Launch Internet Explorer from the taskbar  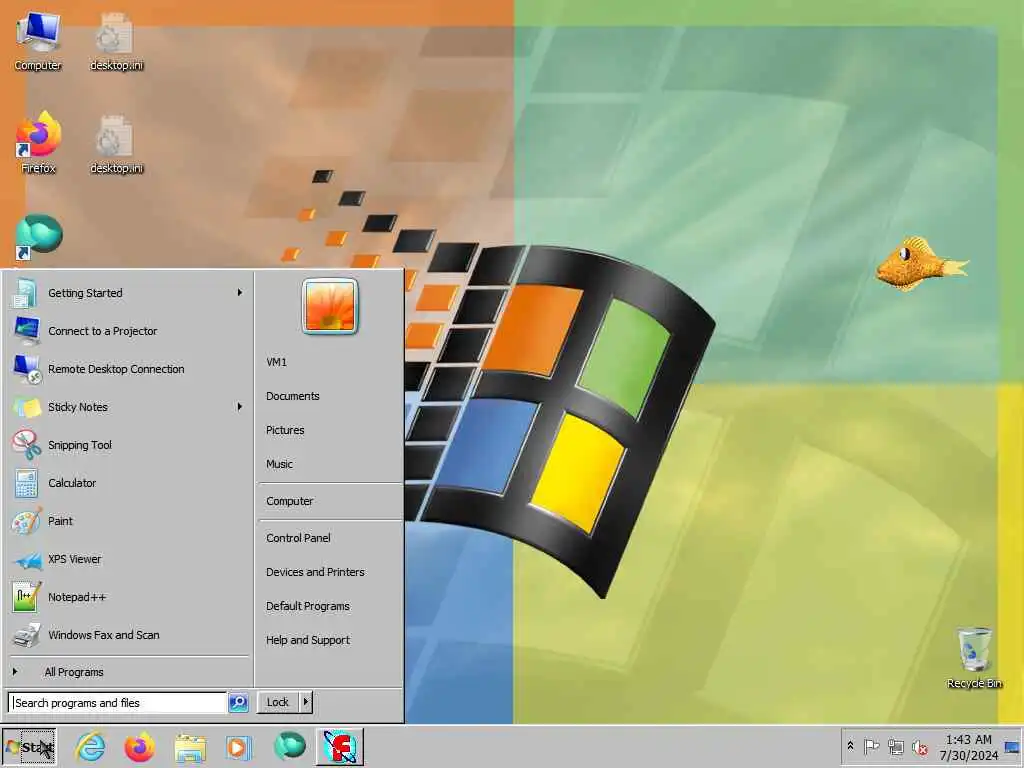[x=90, y=747]
